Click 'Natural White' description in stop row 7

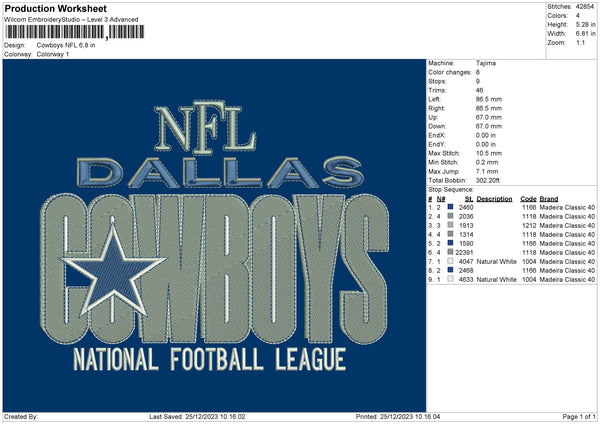(x=497, y=261)
